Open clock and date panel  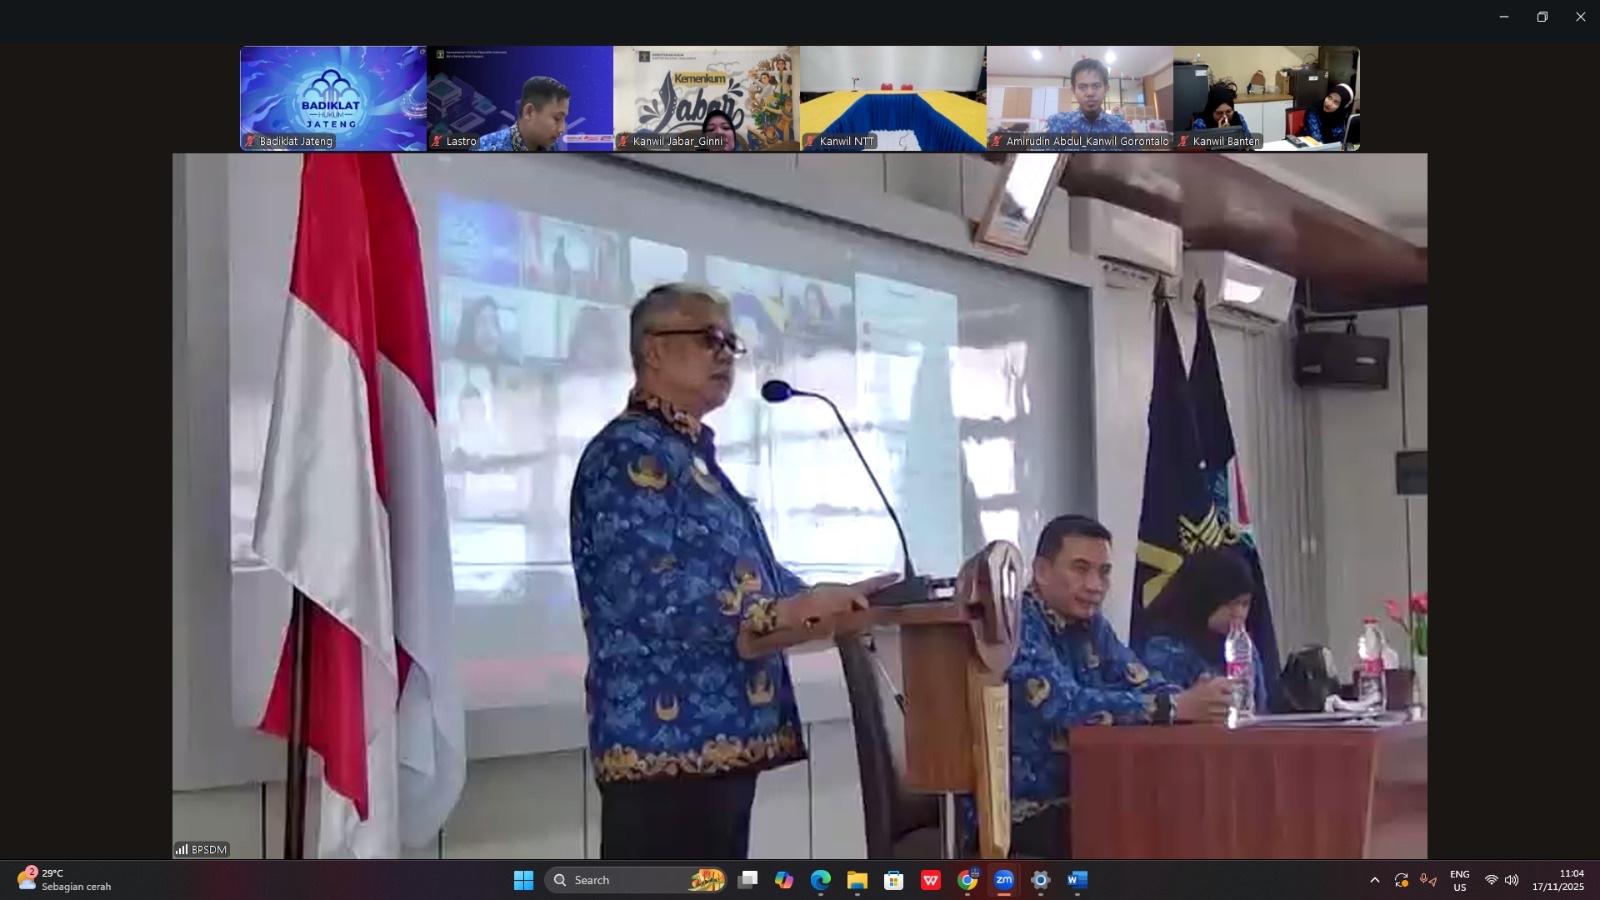(1558, 880)
